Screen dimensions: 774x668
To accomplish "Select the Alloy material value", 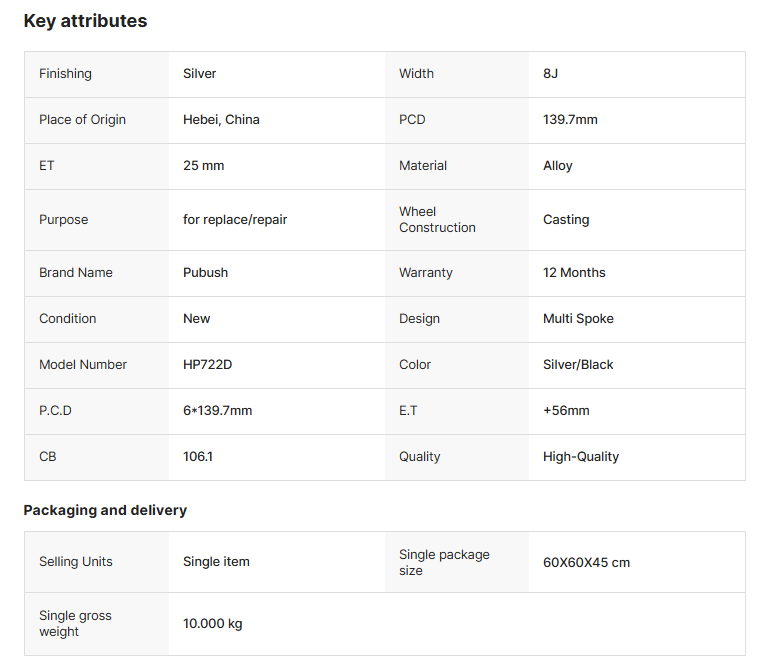I will pos(558,166).
